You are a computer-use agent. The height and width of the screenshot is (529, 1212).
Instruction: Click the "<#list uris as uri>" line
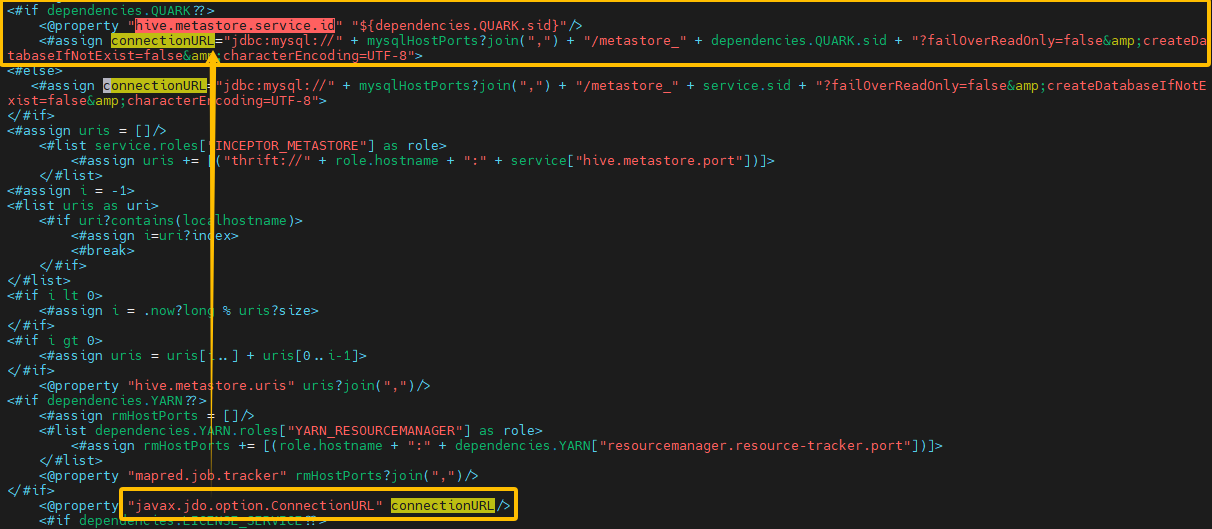tap(82, 206)
